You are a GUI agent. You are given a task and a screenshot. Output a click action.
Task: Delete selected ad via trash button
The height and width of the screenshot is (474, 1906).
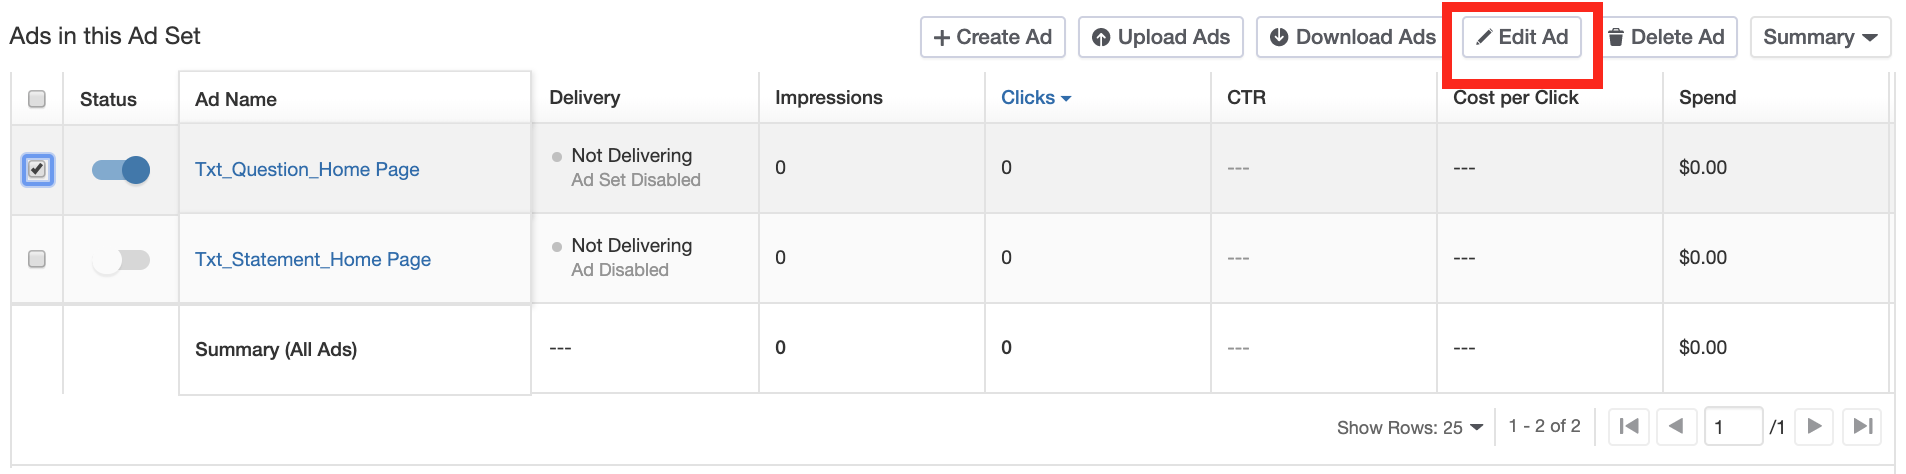(1666, 37)
